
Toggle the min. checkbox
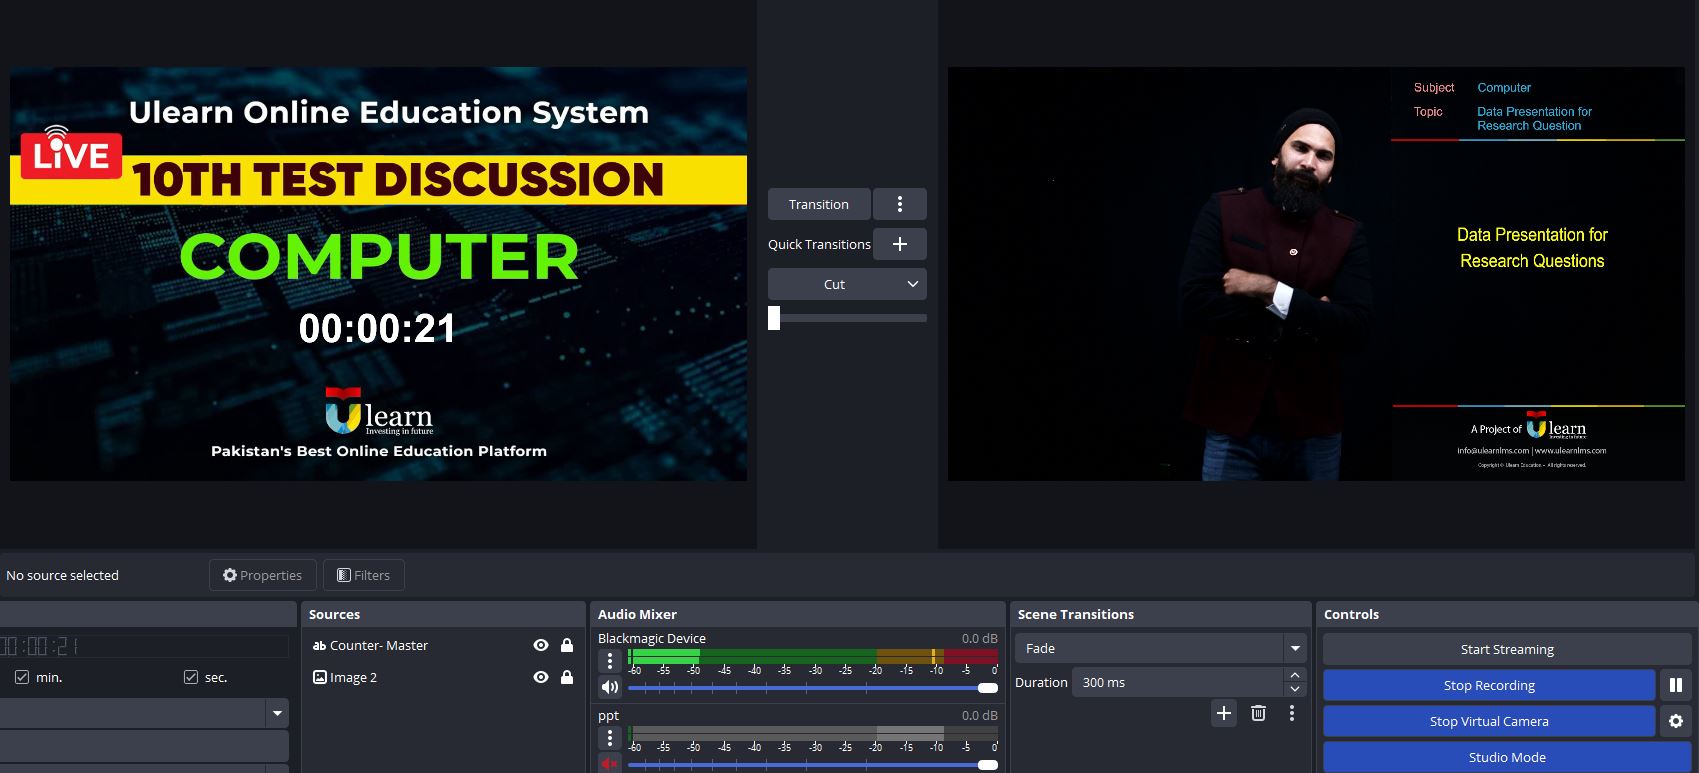pyautogui.click(x=22, y=677)
